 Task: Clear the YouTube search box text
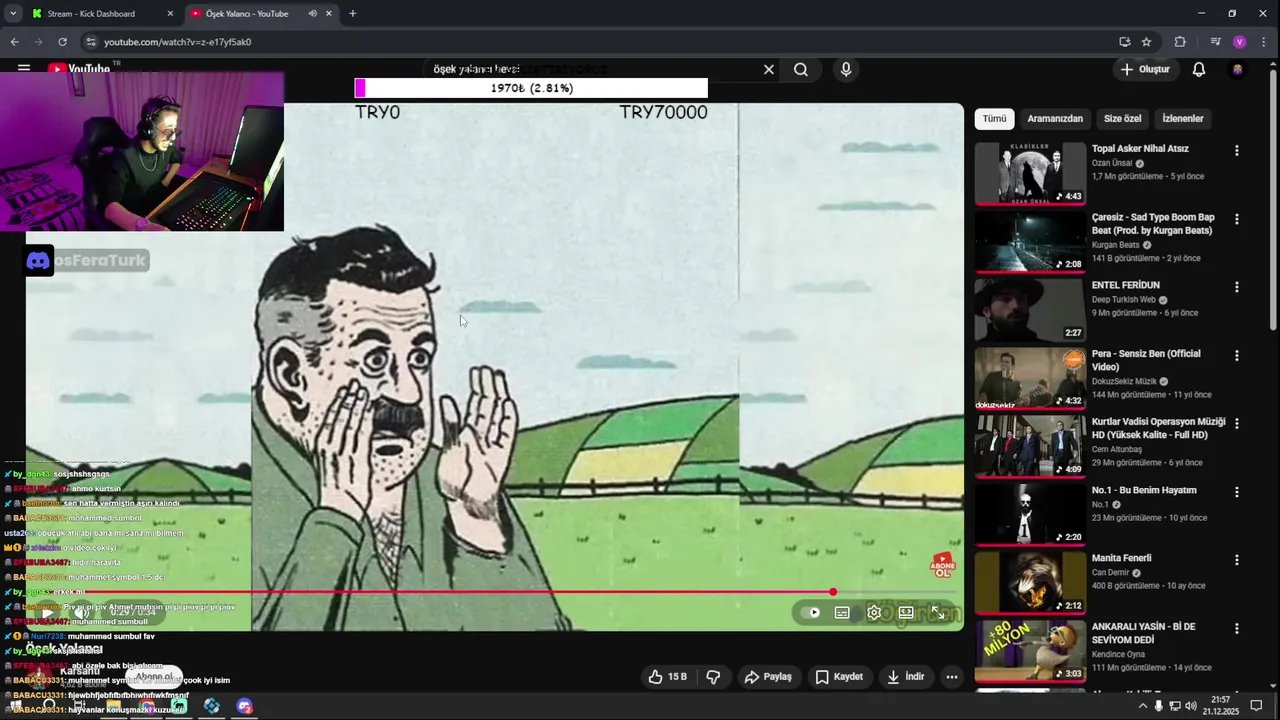tap(768, 69)
